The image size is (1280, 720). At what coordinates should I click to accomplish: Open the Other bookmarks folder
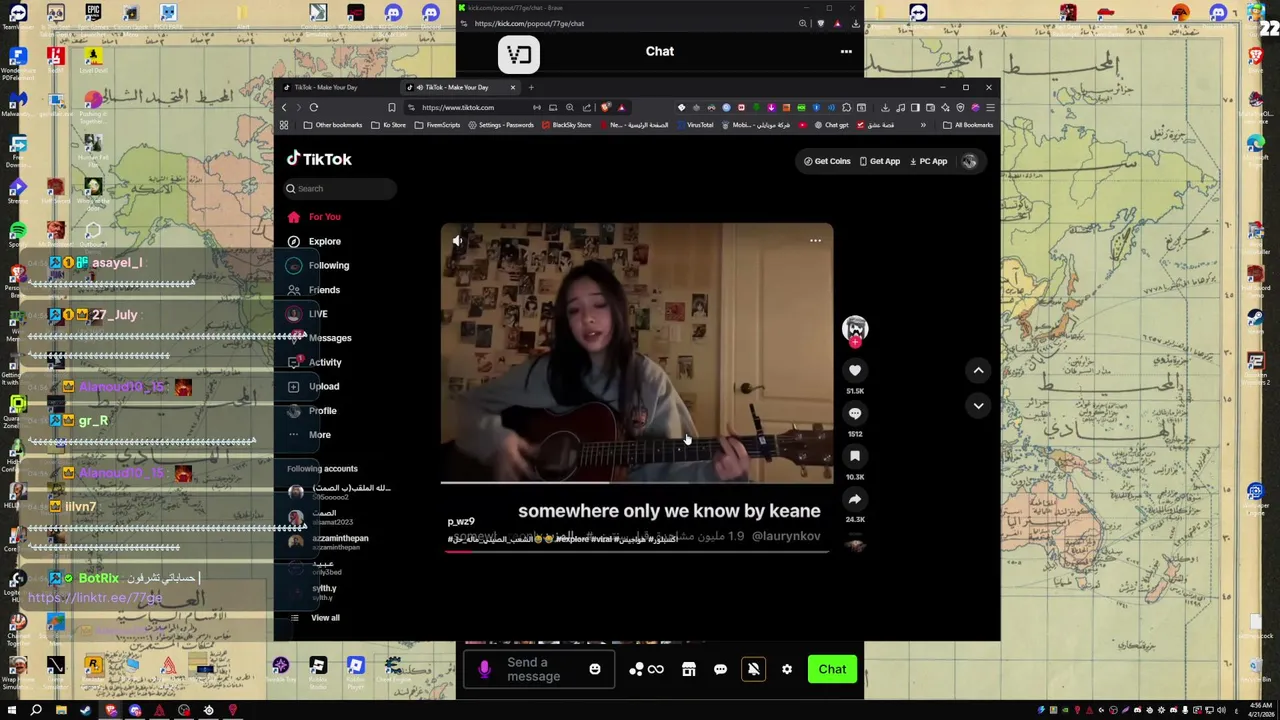coord(331,125)
